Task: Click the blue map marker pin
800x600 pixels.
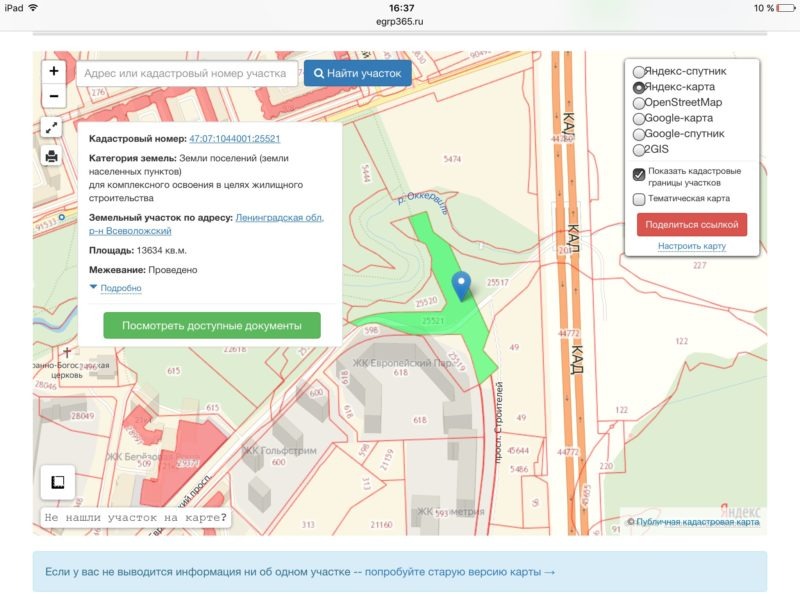Action: click(461, 286)
